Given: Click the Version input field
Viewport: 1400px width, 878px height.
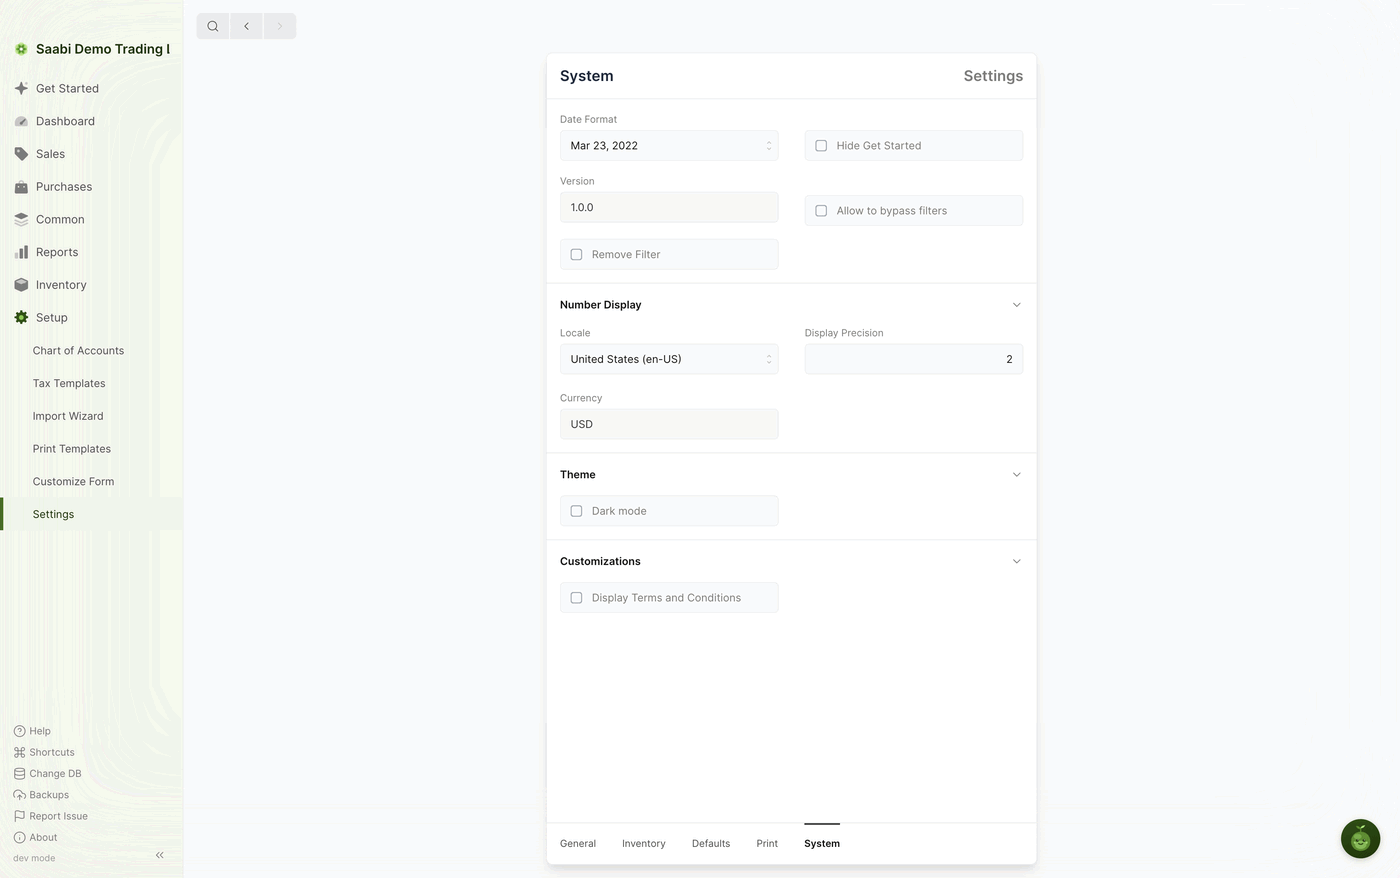Looking at the screenshot, I should 669,207.
